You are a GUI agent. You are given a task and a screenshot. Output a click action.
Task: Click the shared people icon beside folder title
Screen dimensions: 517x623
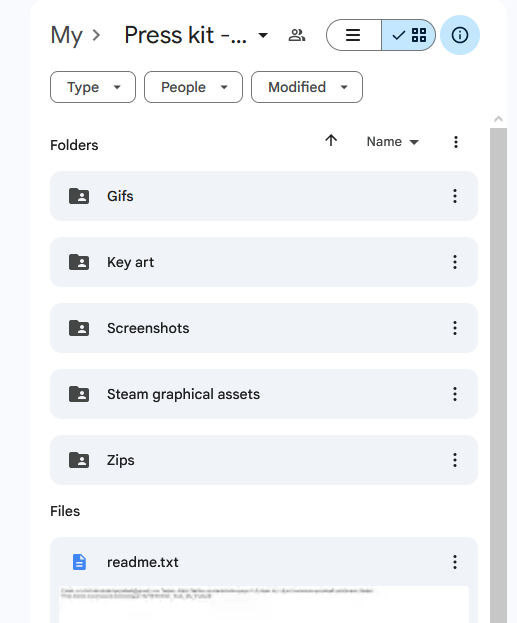[x=296, y=35]
